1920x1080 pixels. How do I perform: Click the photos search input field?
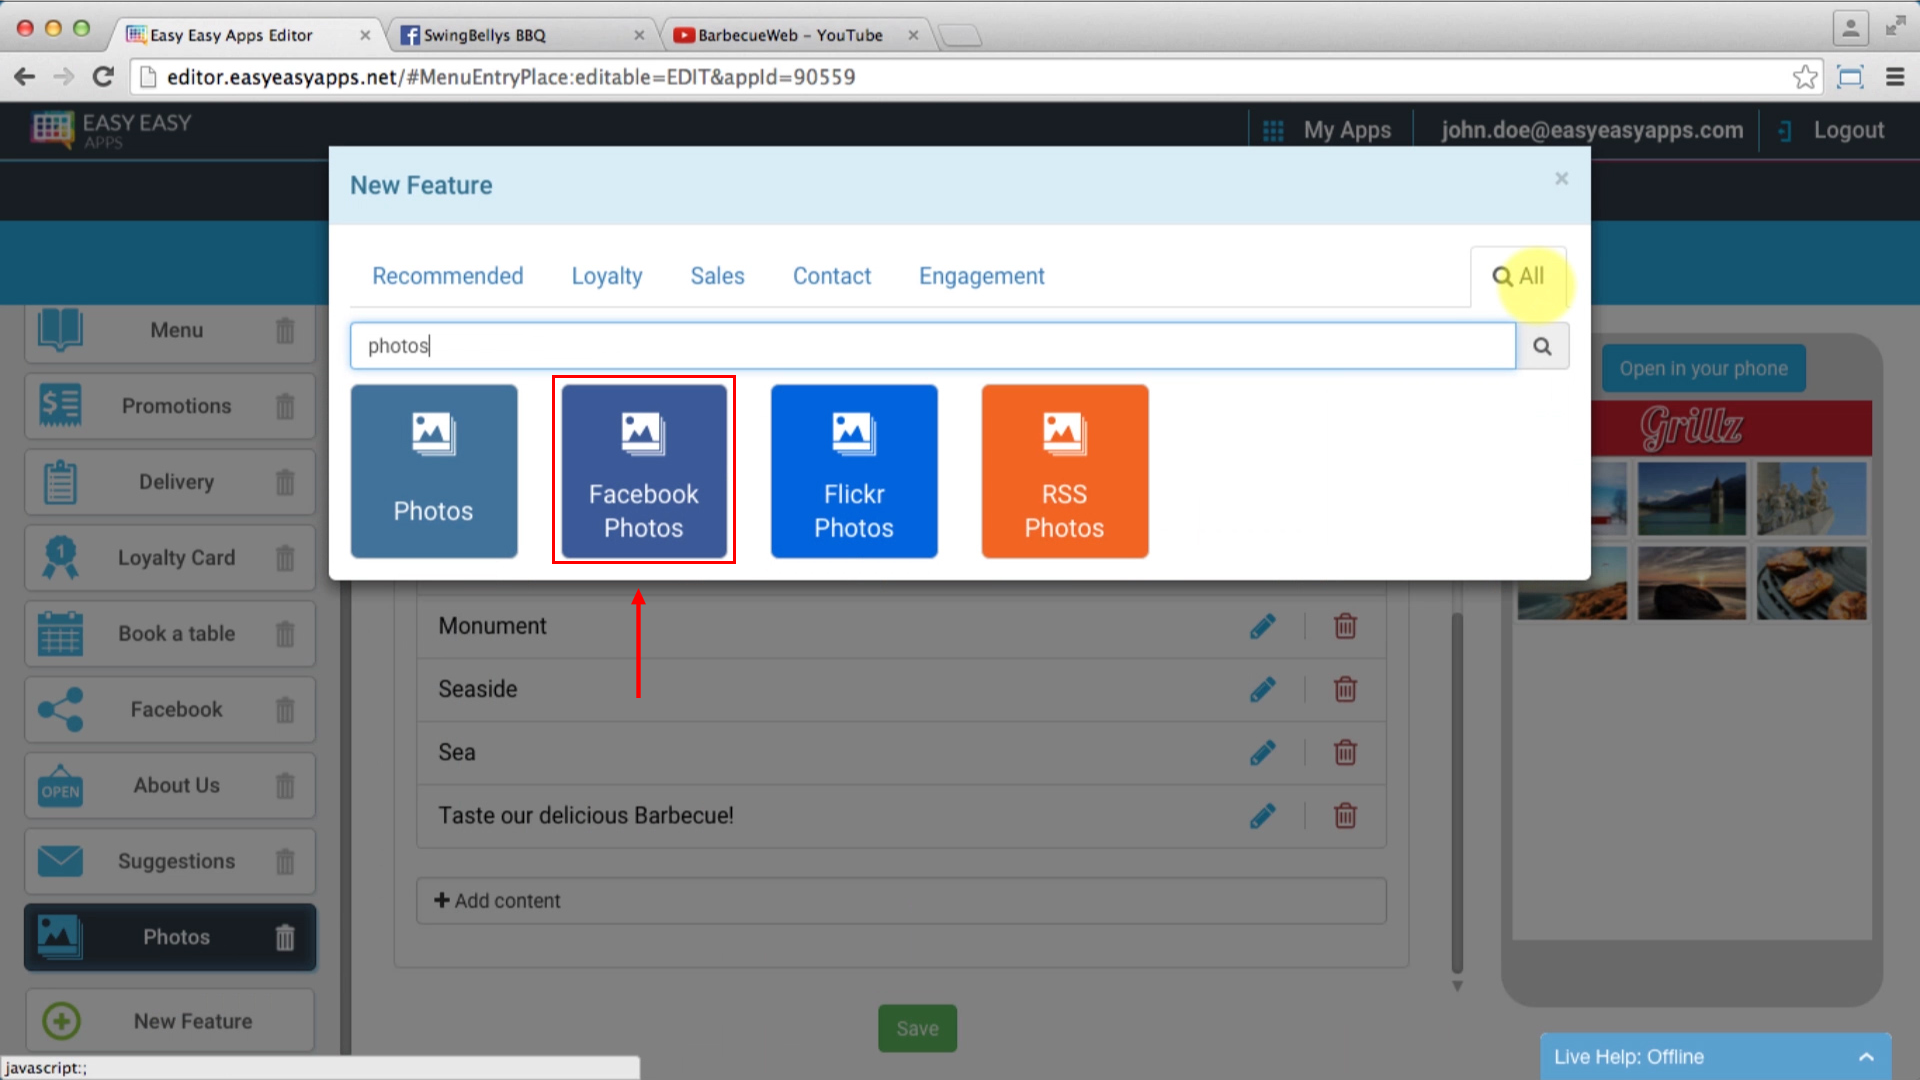click(934, 345)
